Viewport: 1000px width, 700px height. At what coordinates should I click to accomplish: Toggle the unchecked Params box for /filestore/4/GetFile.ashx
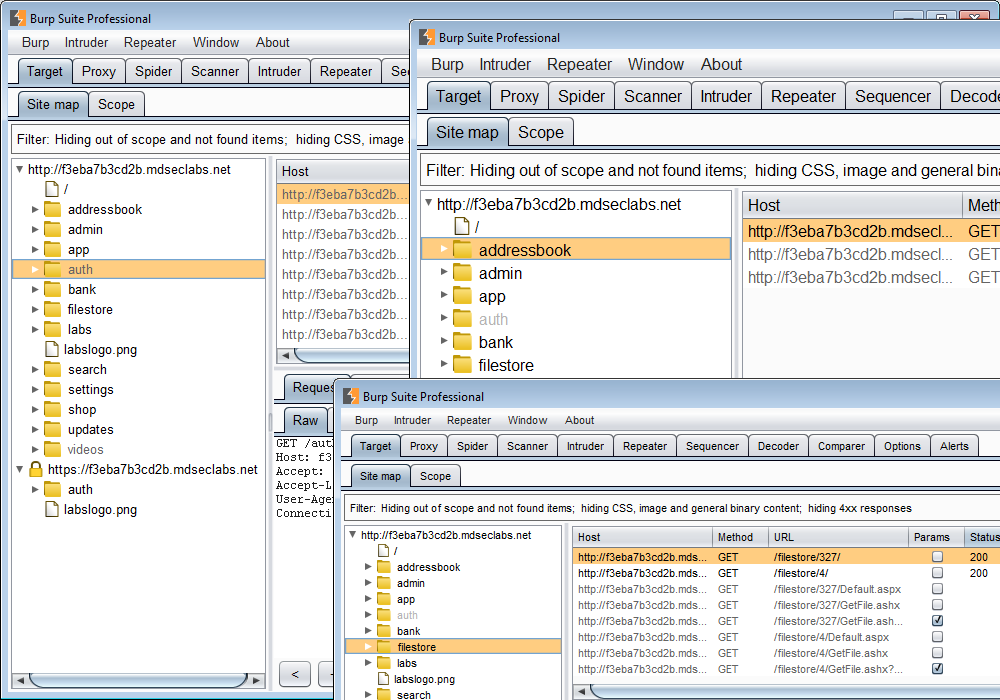938,652
